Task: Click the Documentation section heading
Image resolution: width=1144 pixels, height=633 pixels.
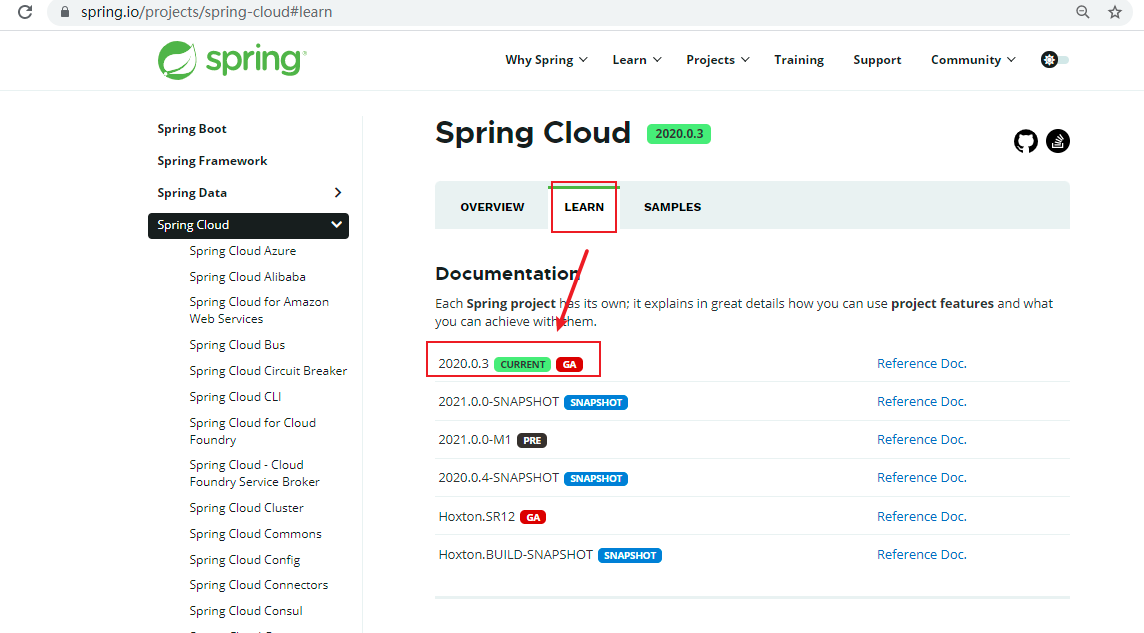Action: point(508,273)
